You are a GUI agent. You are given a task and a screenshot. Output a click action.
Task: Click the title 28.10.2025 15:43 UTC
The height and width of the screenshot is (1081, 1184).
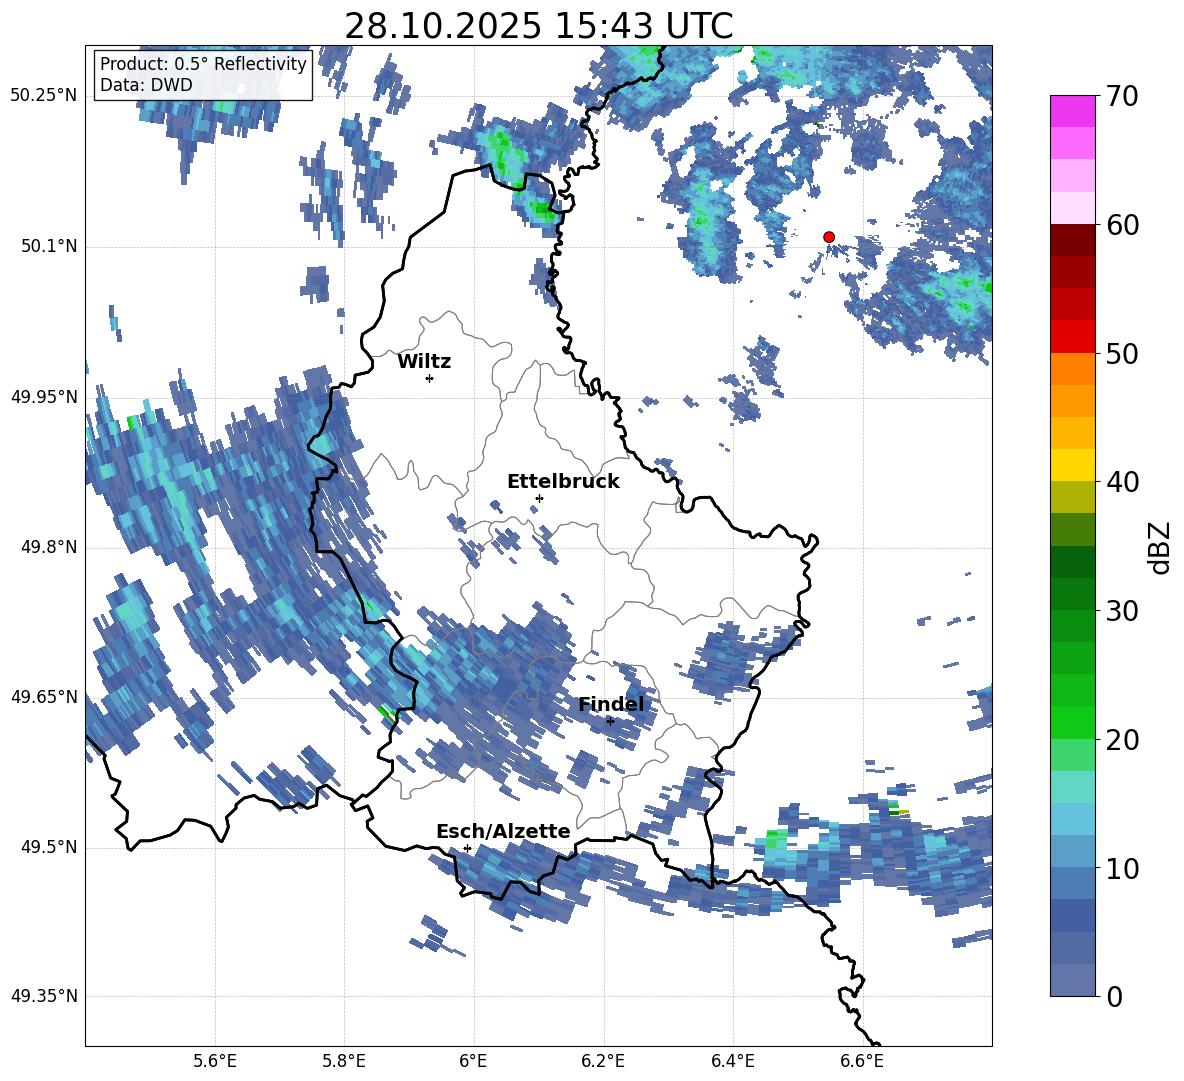539,26
